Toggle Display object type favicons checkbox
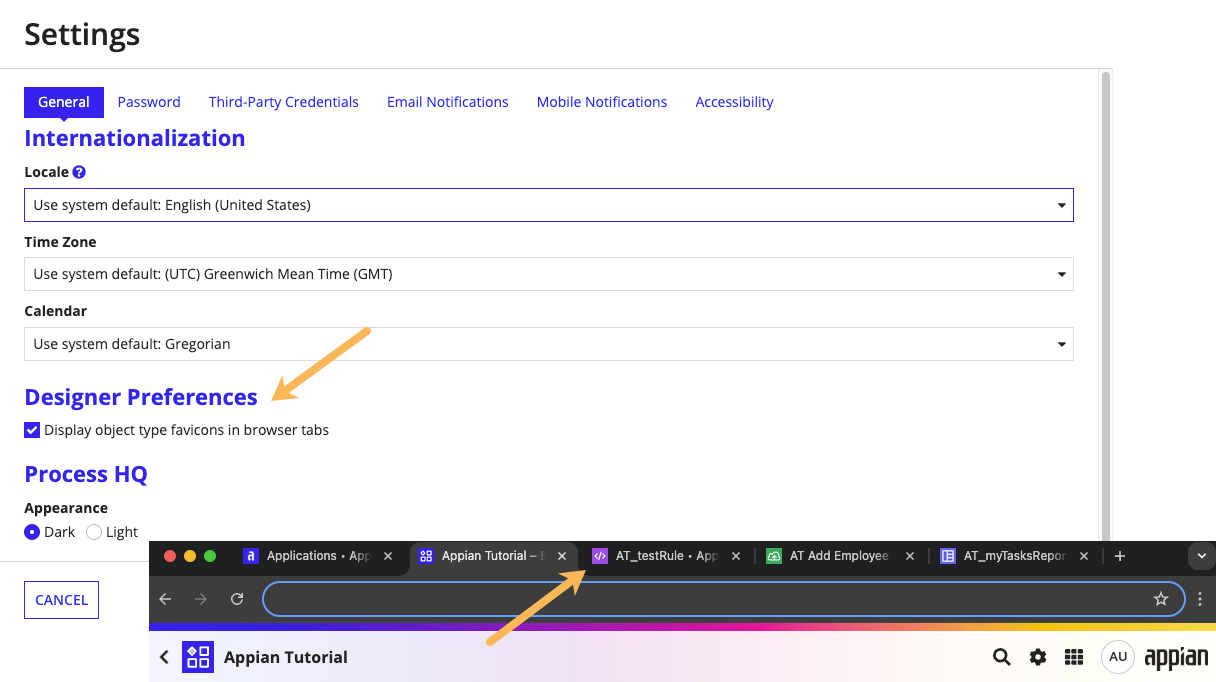This screenshot has height=682, width=1216. (32, 430)
